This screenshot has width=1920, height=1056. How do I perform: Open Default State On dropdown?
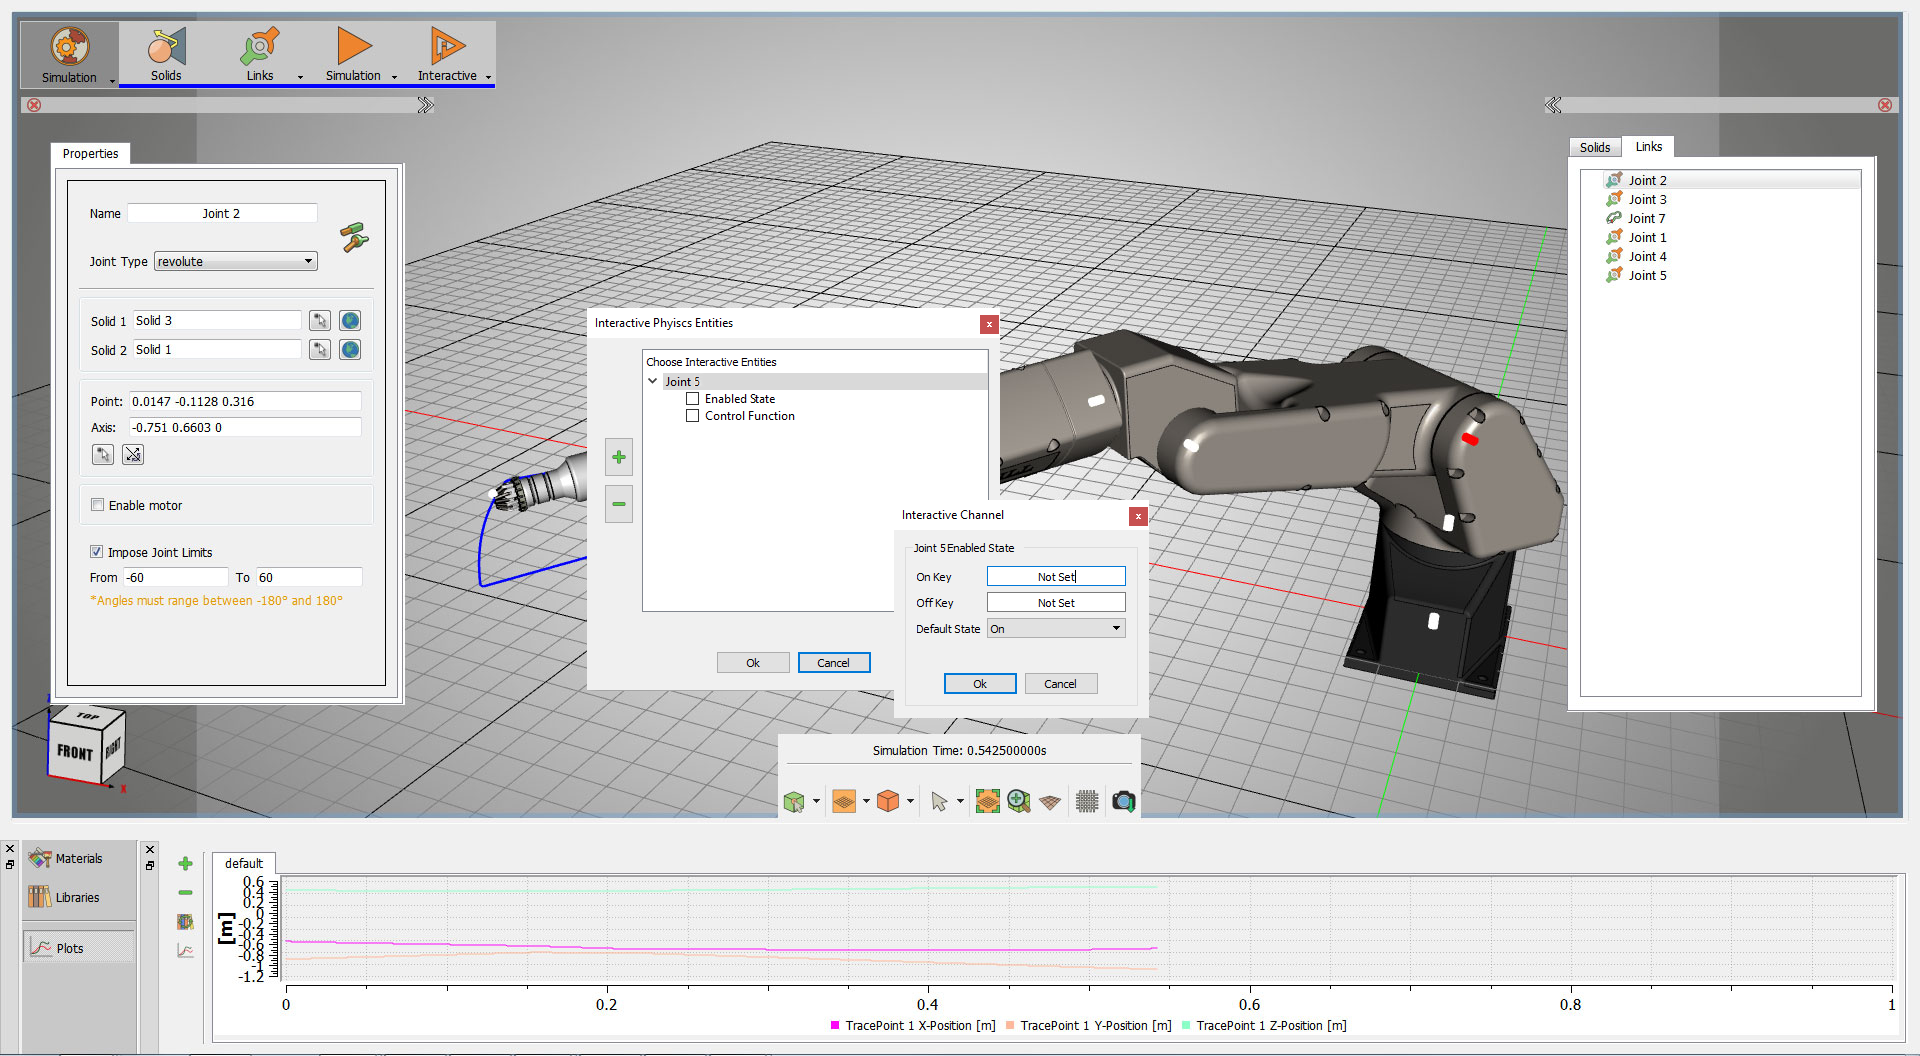[1056, 629]
